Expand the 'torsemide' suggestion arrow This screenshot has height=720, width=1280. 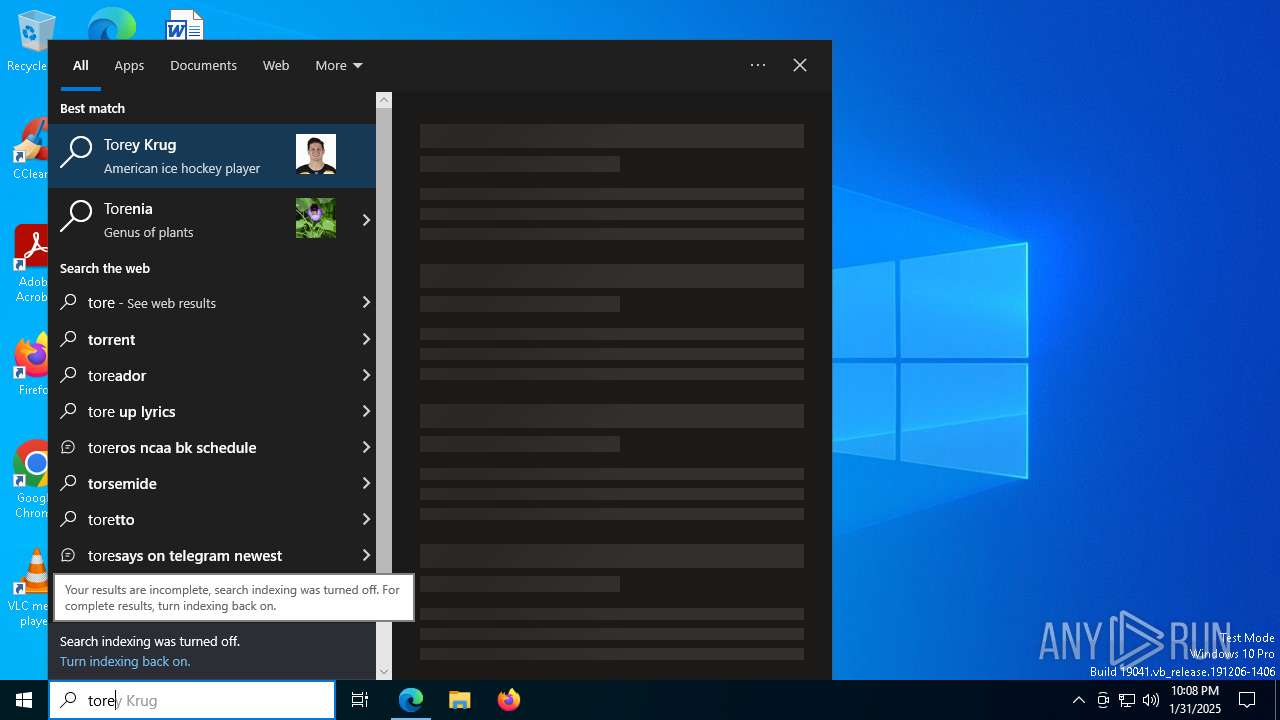coord(366,483)
